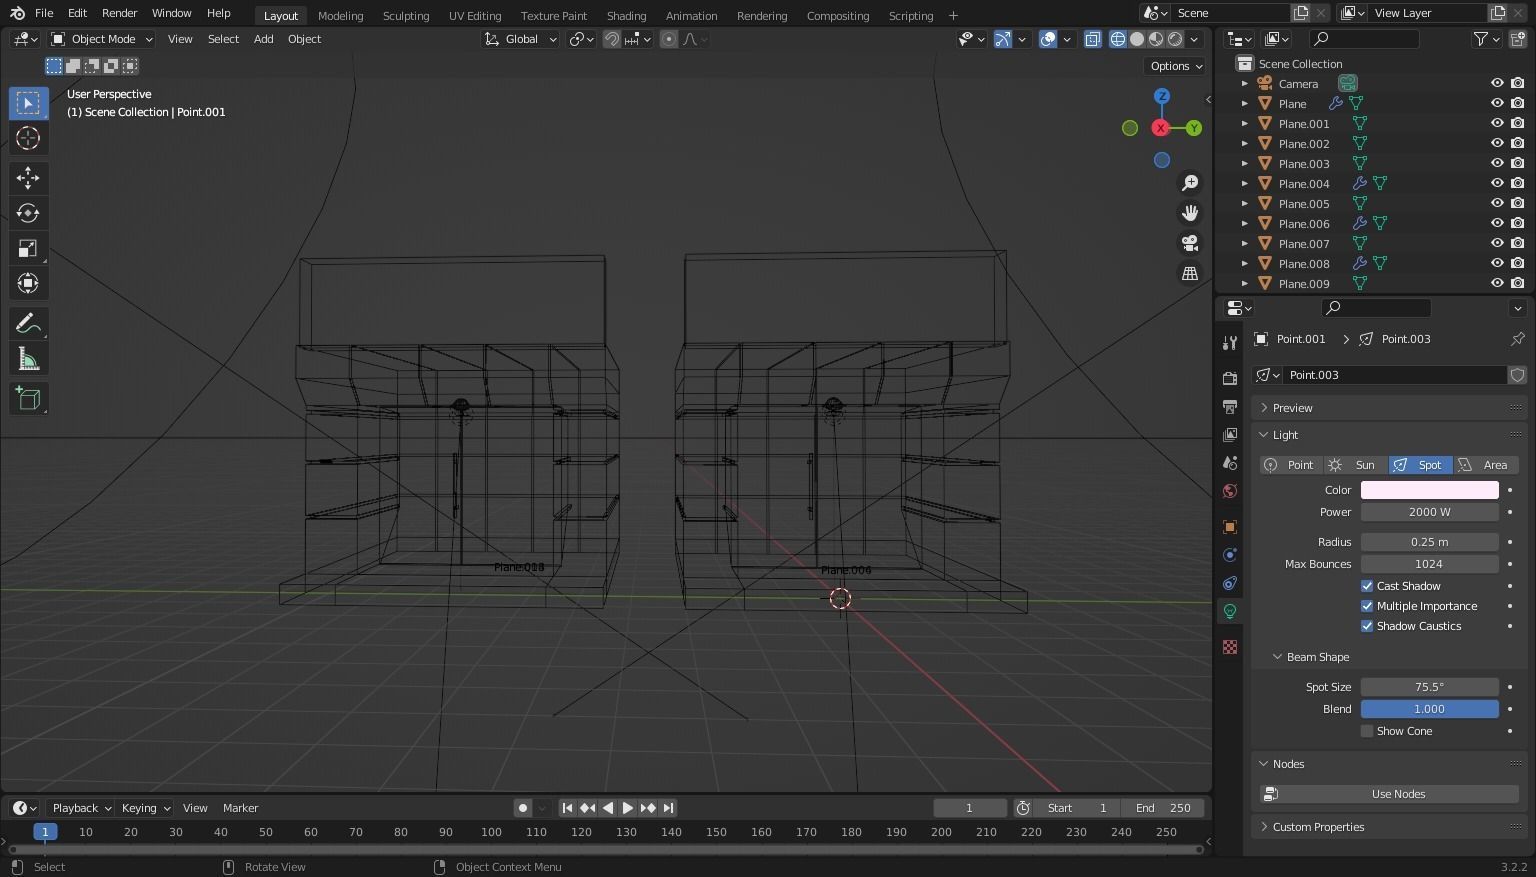The height and width of the screenshot is (877, 1536).
Task: Select the Scale tool
Action: pyautogui.click(x=27, y=247)
